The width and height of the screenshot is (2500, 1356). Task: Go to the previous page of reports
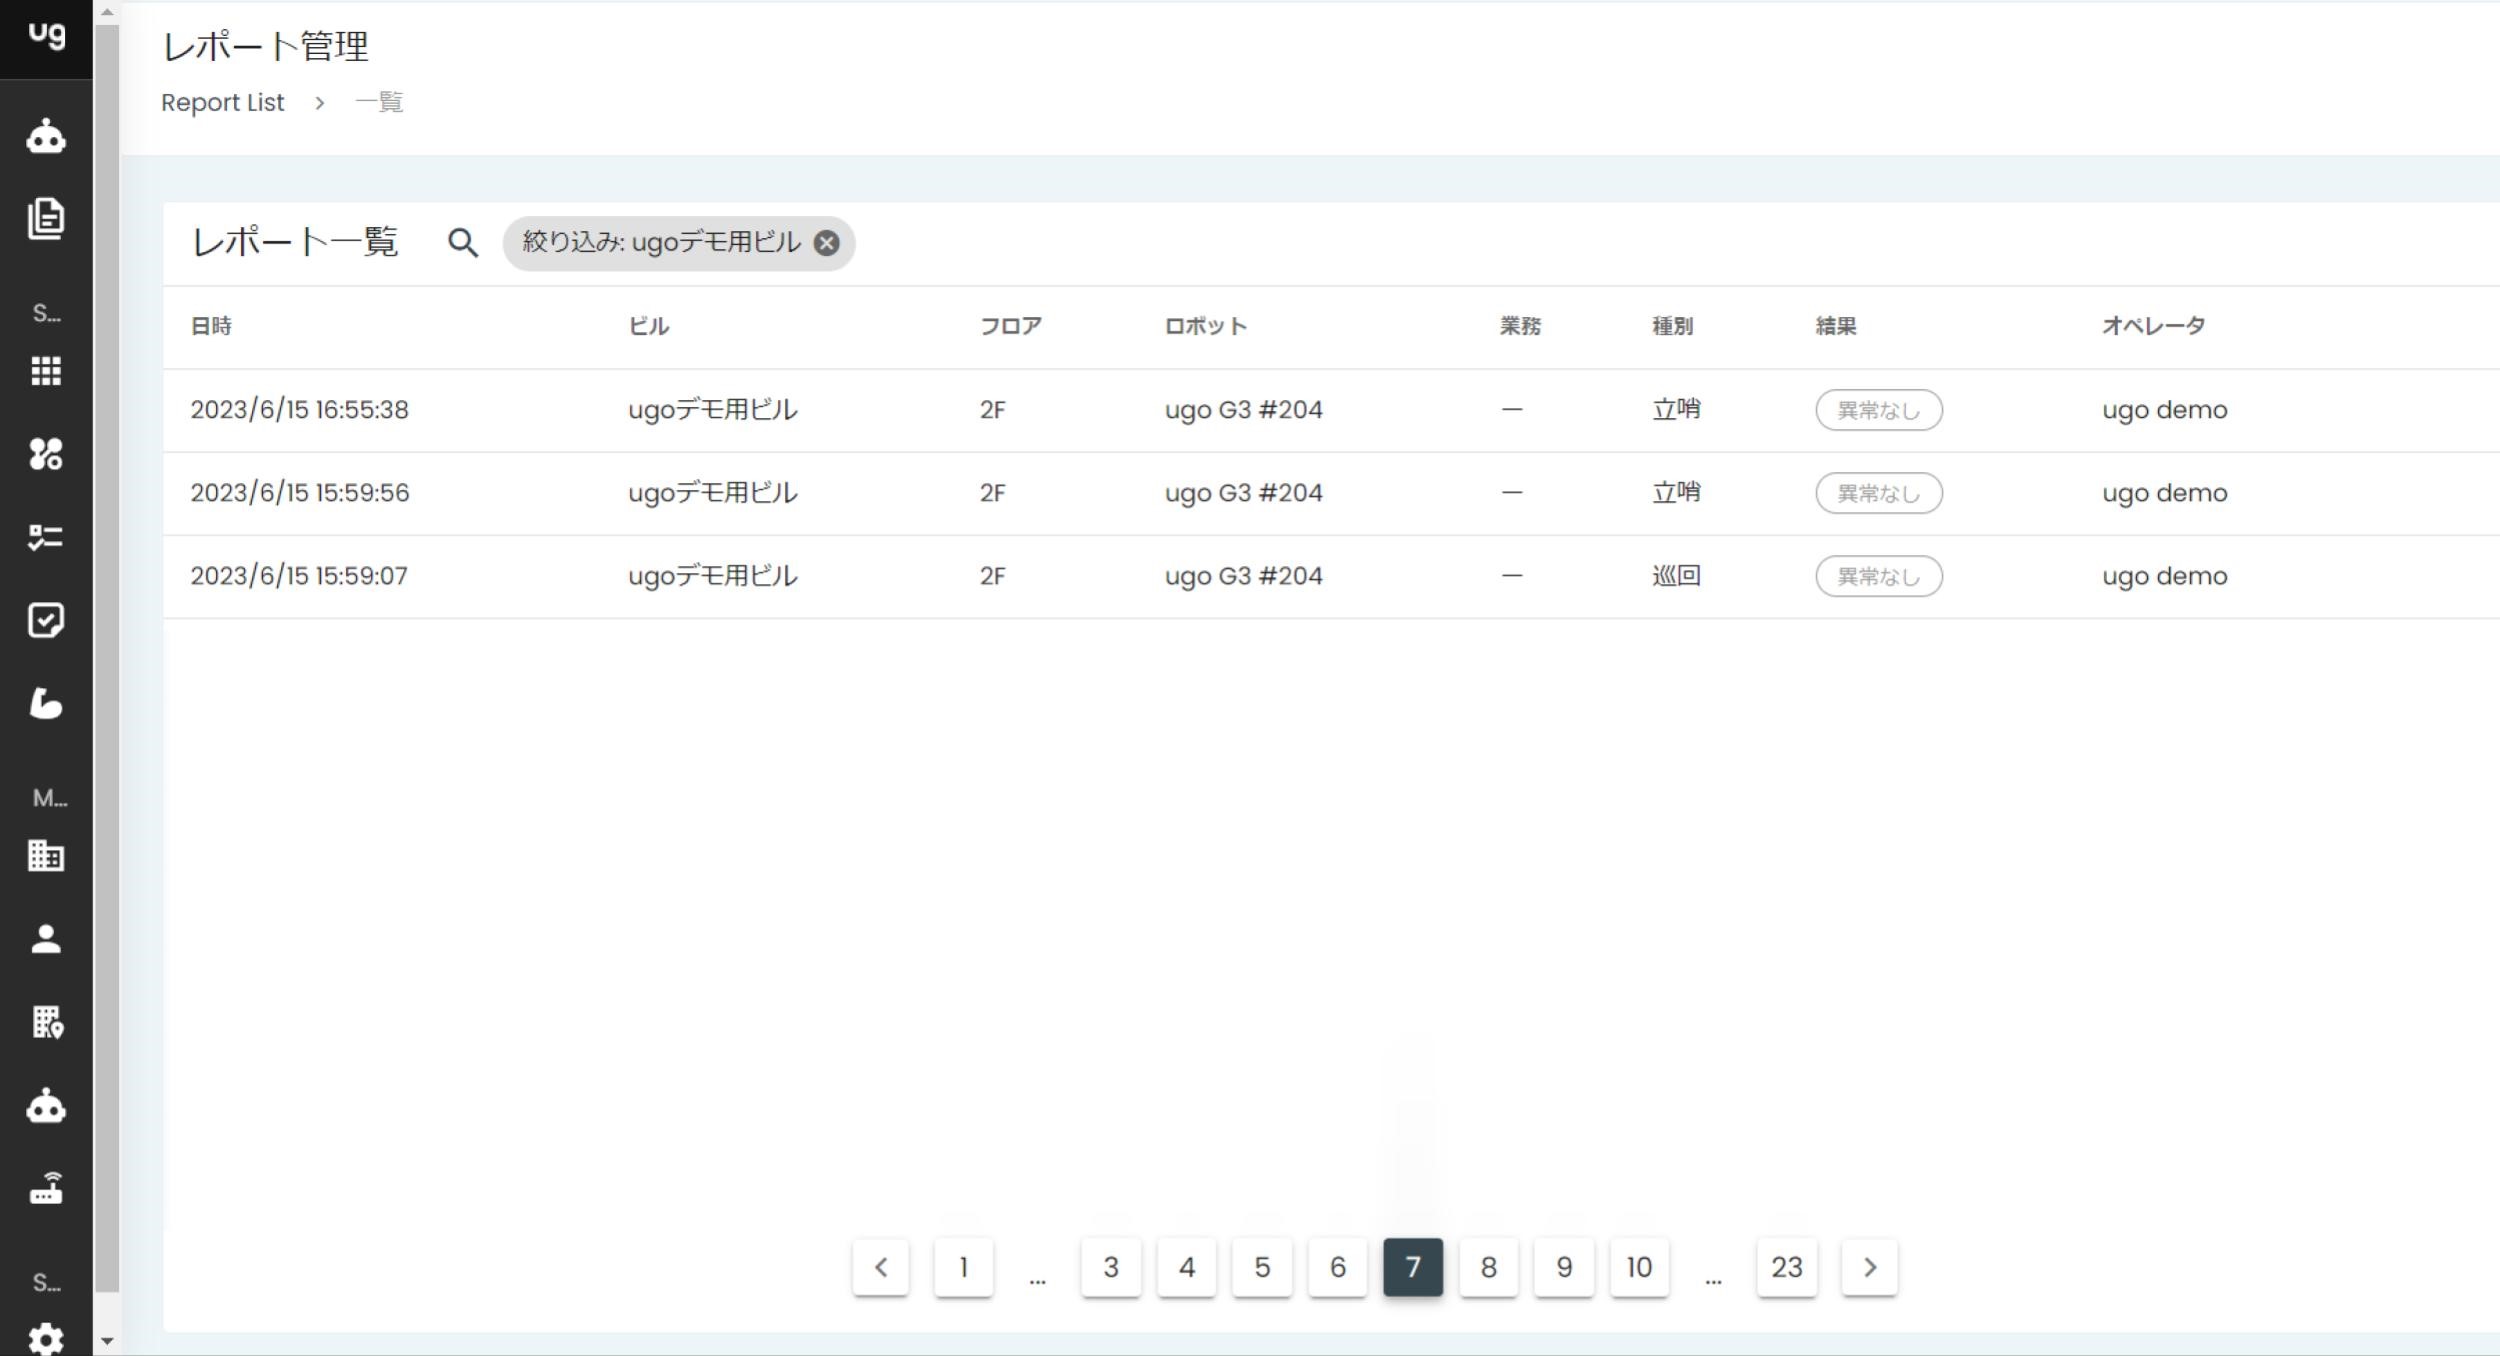[x=881, y=1266]
